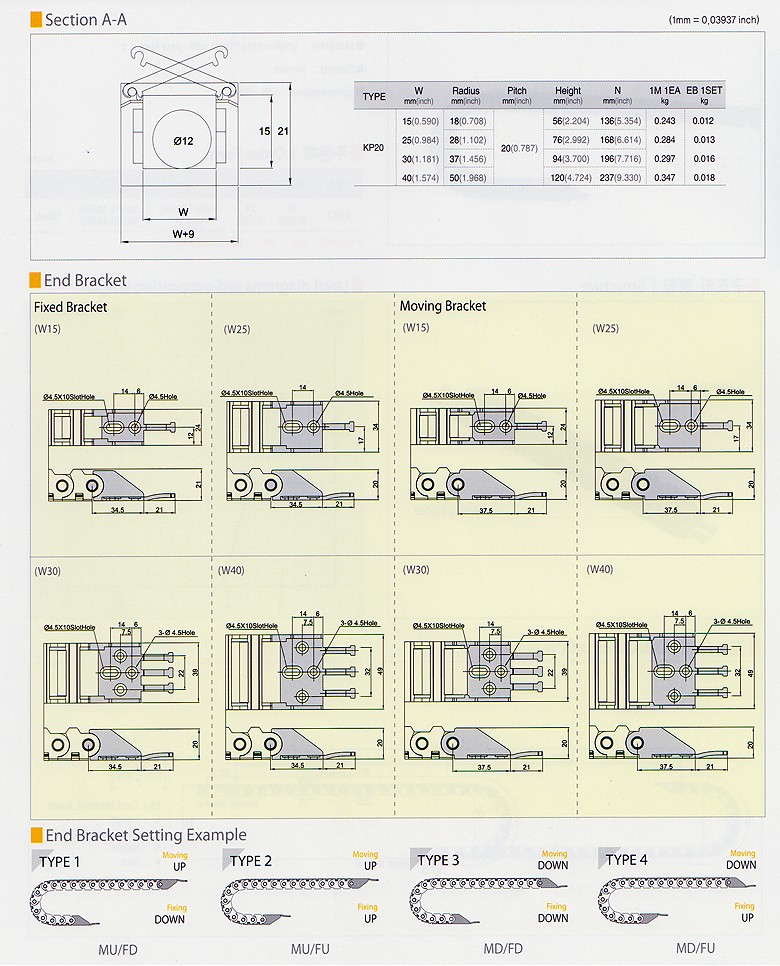The width and height of the screenshot is (780, 966).
Task: Click the Pitch value 20(0.787)
Action: point(516,147)
